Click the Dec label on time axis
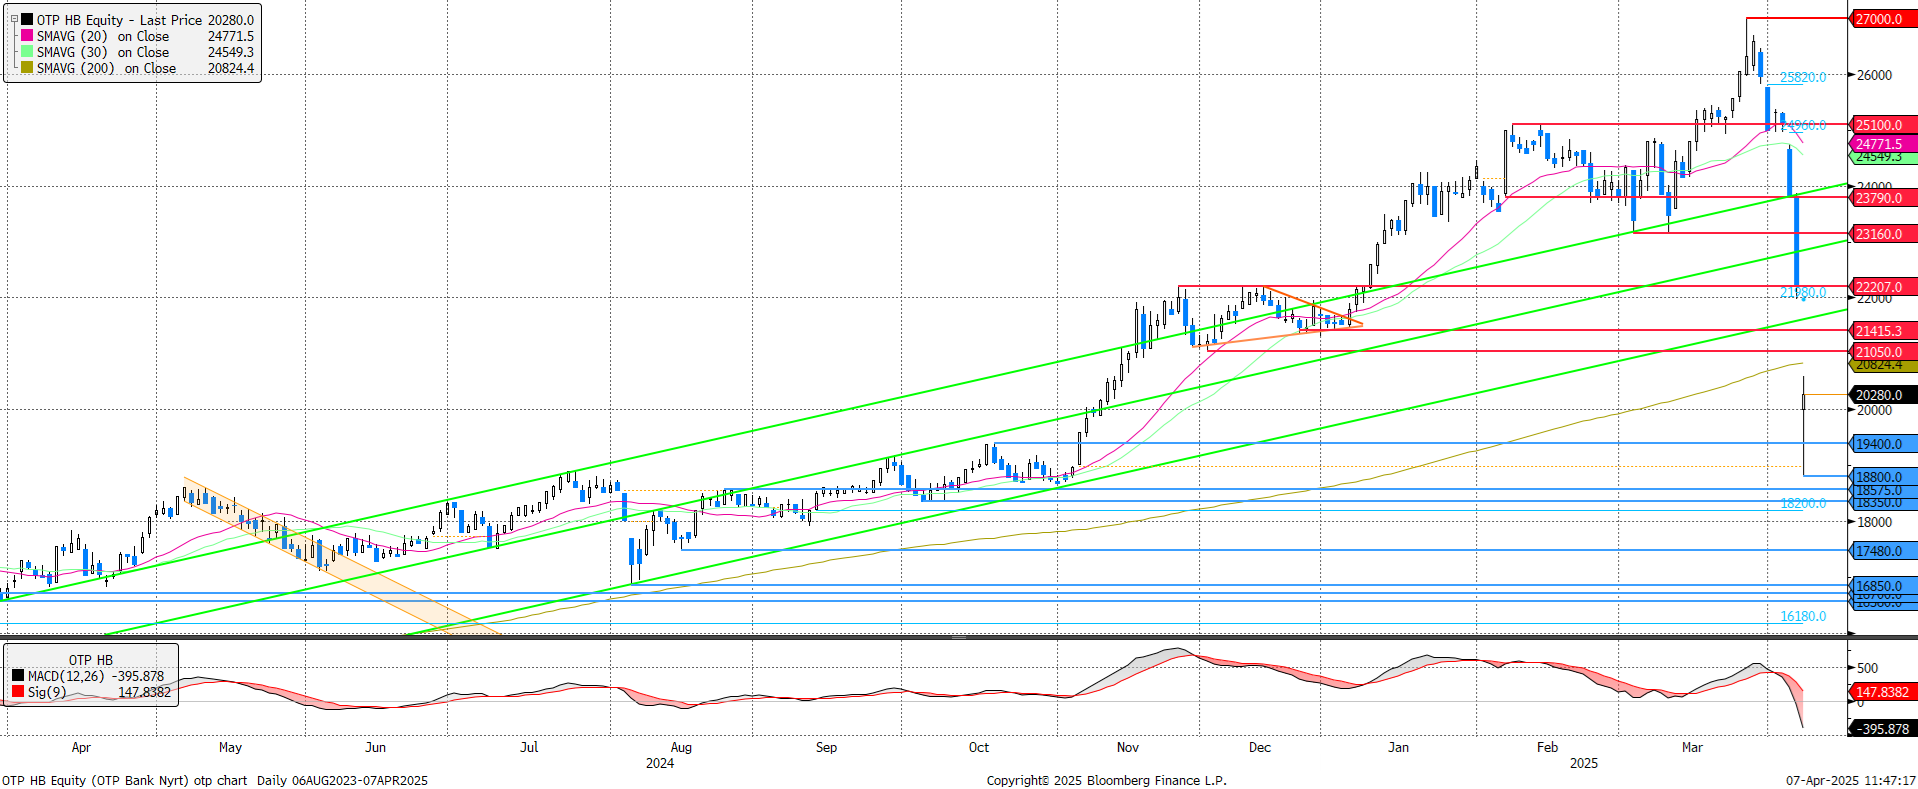Screen dimensions: 1918x789 1260,747
